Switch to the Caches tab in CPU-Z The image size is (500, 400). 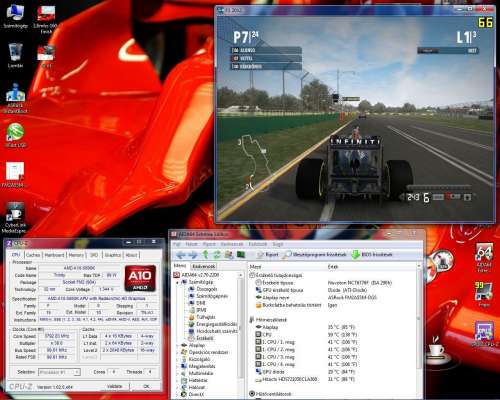click(x=33, y=255)
